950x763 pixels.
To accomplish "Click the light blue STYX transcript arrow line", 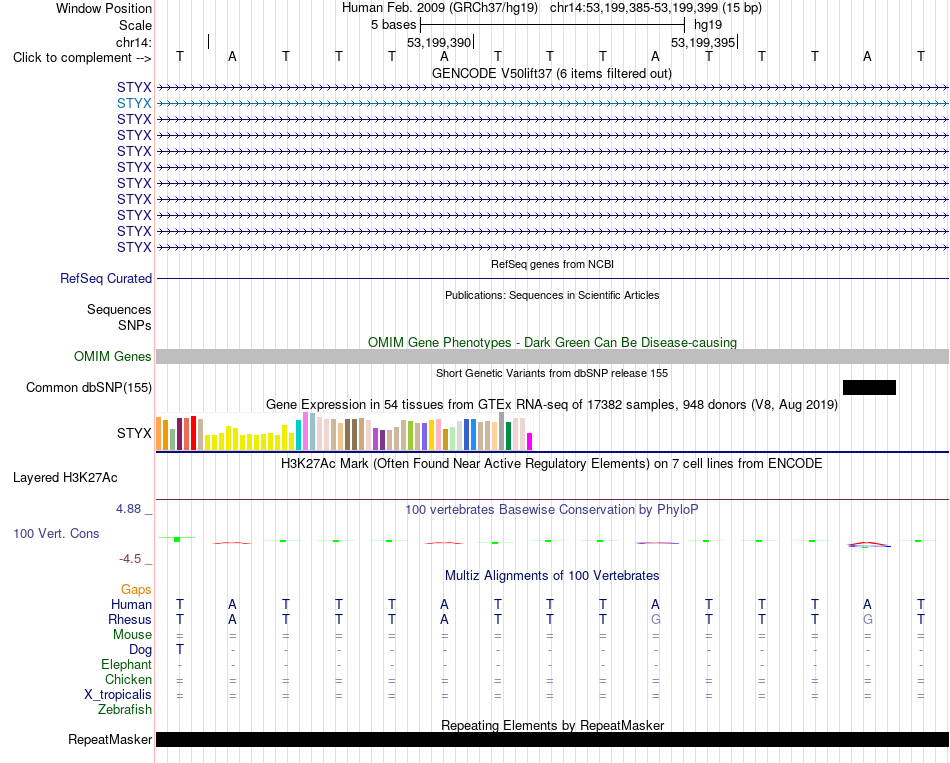I will [552, 104].
